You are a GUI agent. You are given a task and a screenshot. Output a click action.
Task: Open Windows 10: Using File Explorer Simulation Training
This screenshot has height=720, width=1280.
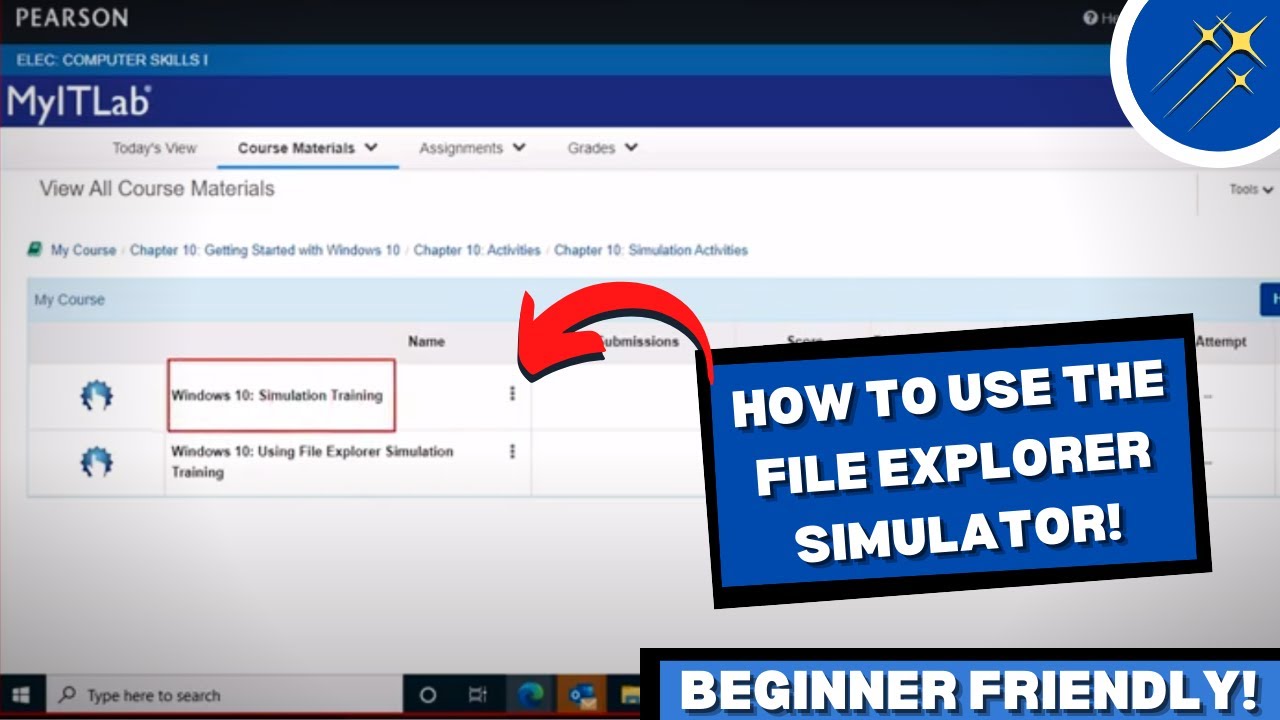(x=312, y=462)
